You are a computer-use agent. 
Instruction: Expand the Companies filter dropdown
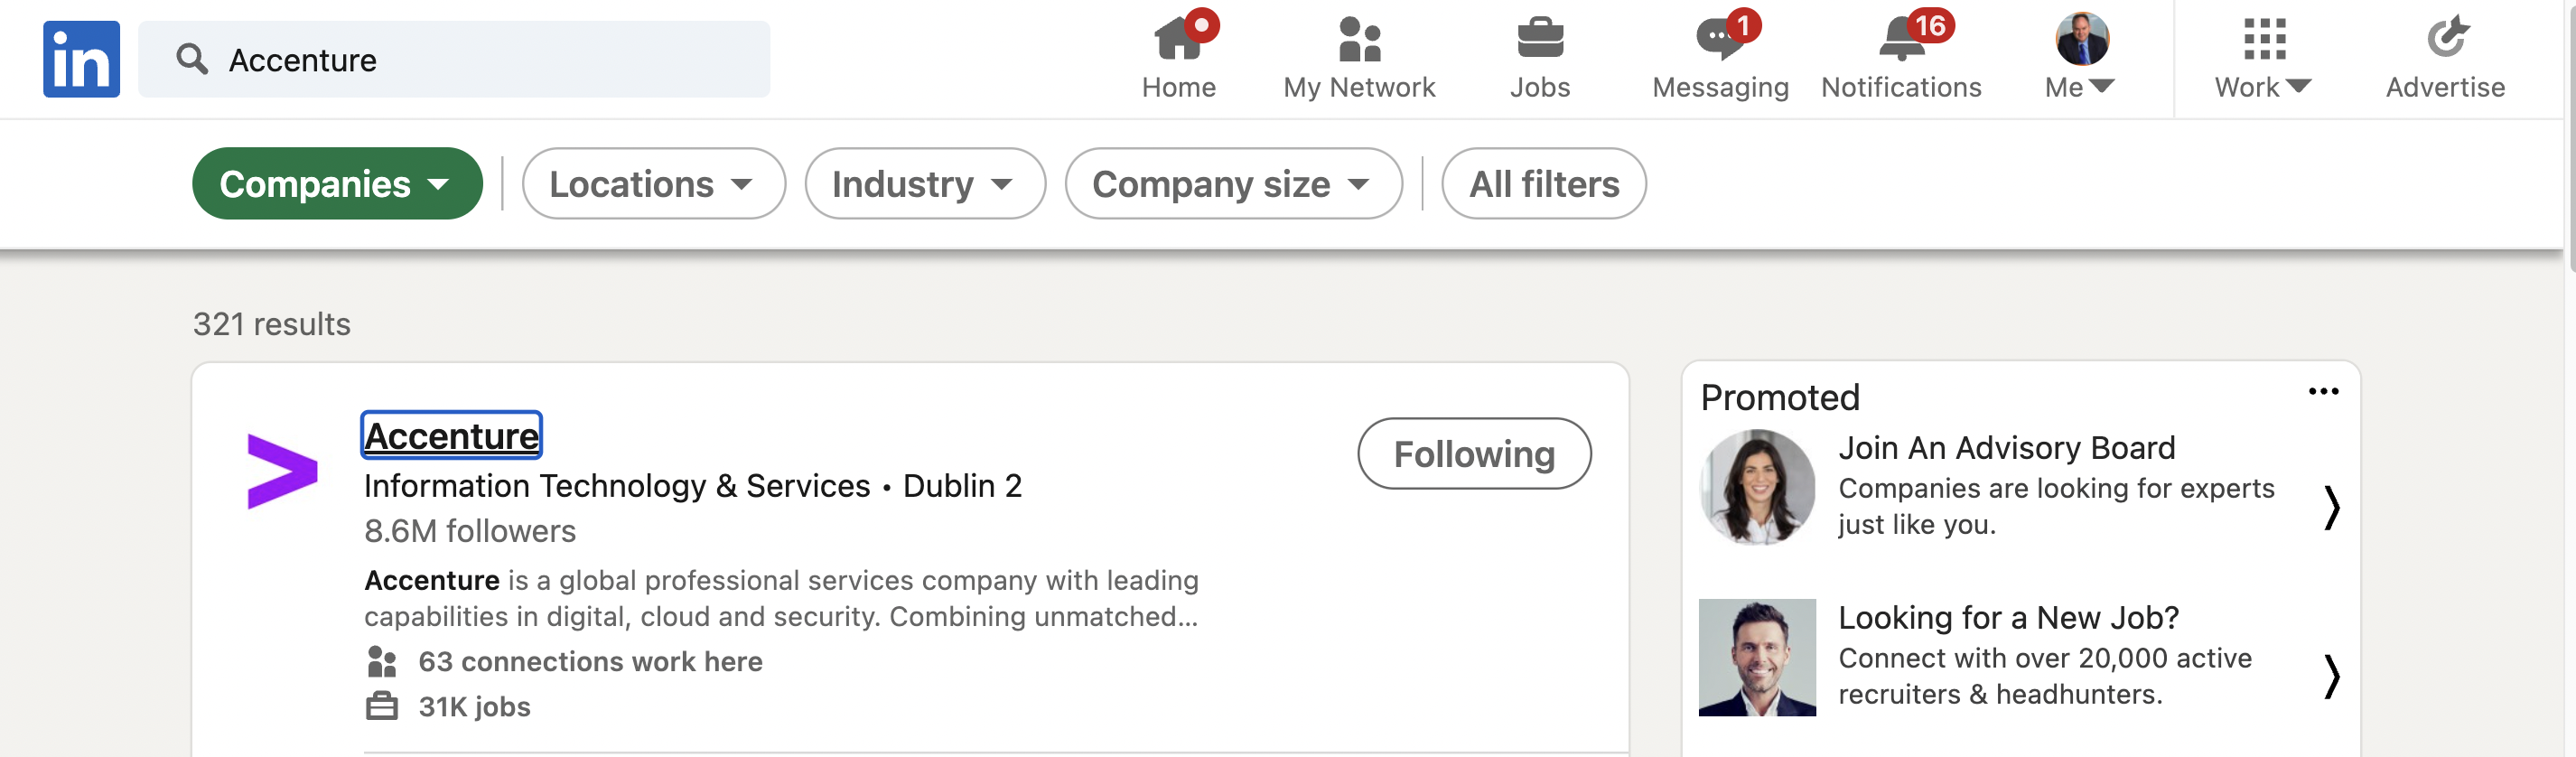tap(337, 184)
